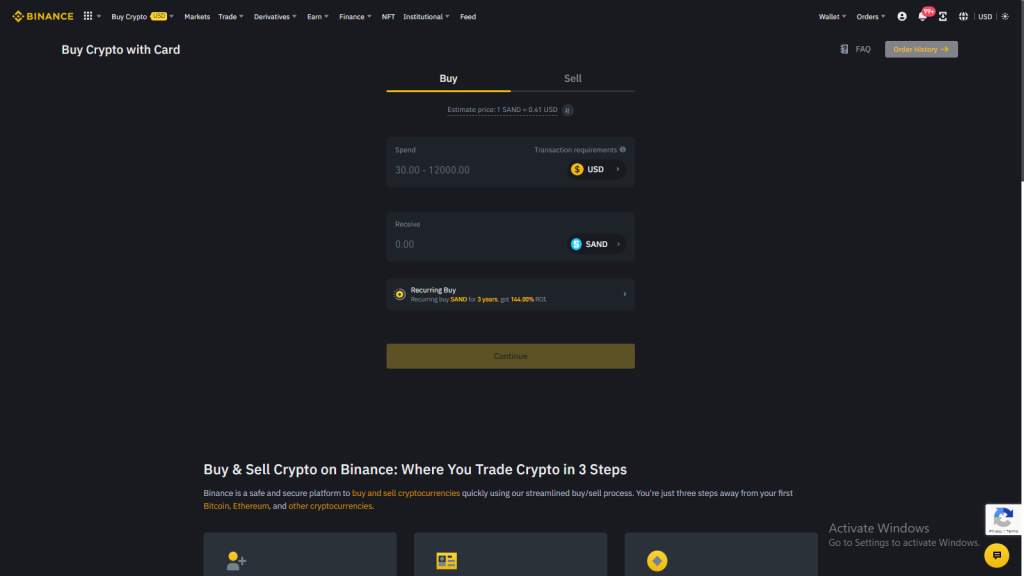Screen dimensions: 1024x576
Task: Open the USD currency selector
Action: [x=594, y=169]
